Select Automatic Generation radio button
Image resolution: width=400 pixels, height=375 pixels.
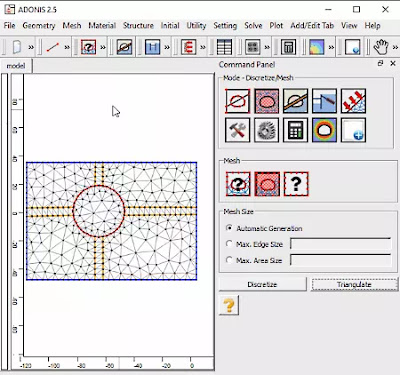pyautogui.click(x=229, y=228)
